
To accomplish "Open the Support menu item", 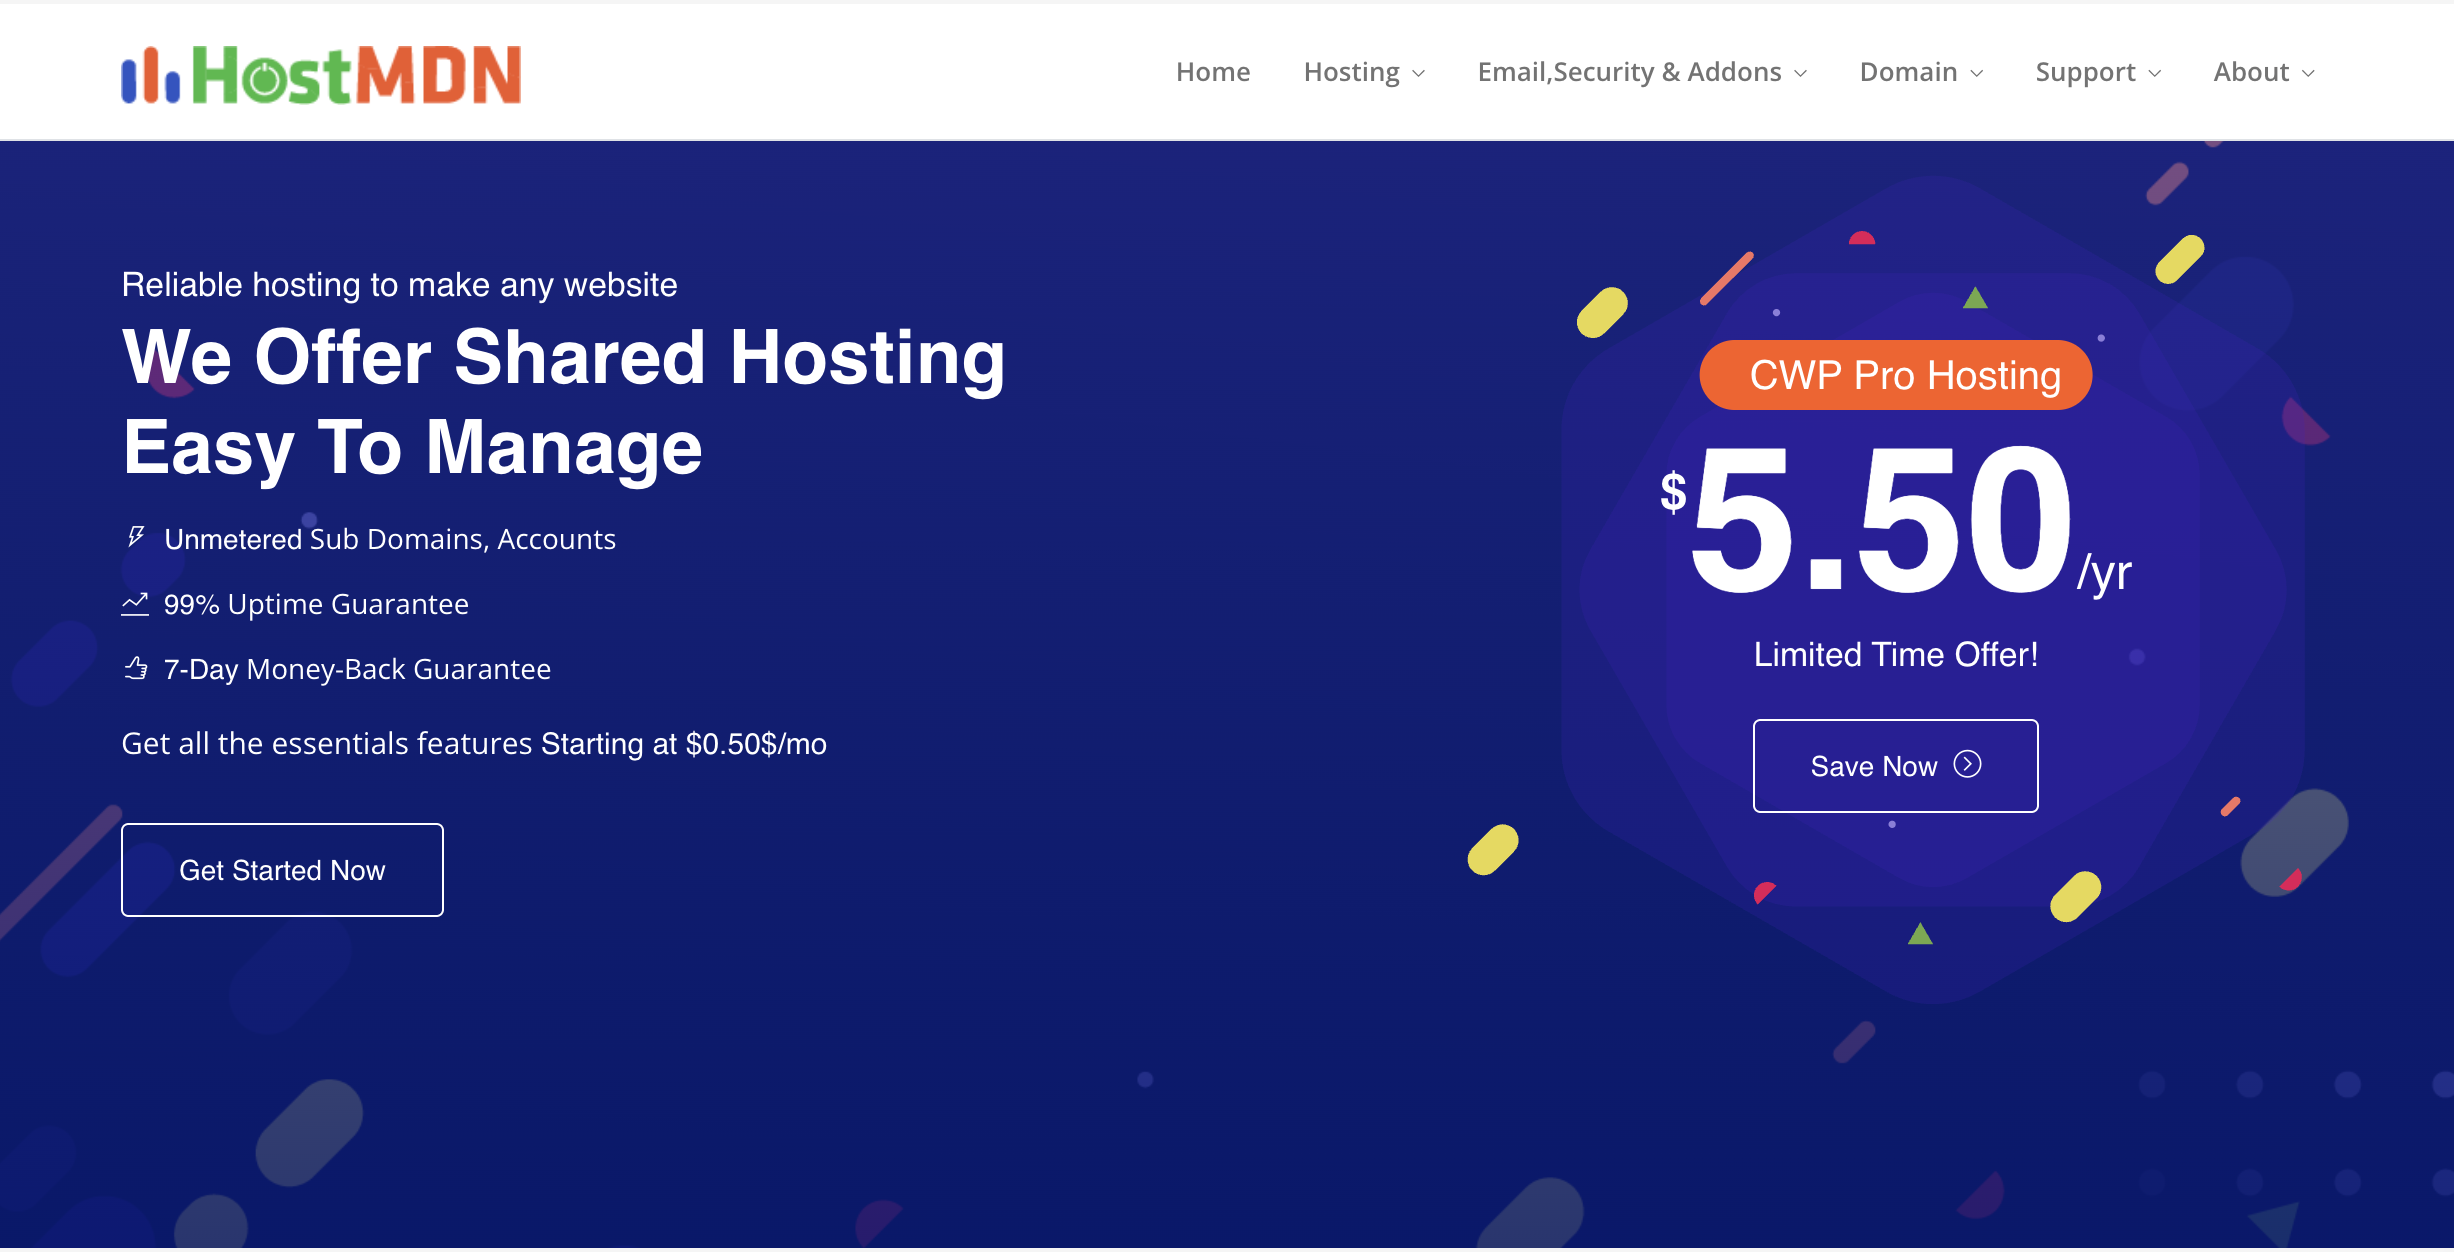I will click(x=2085, y=72).
